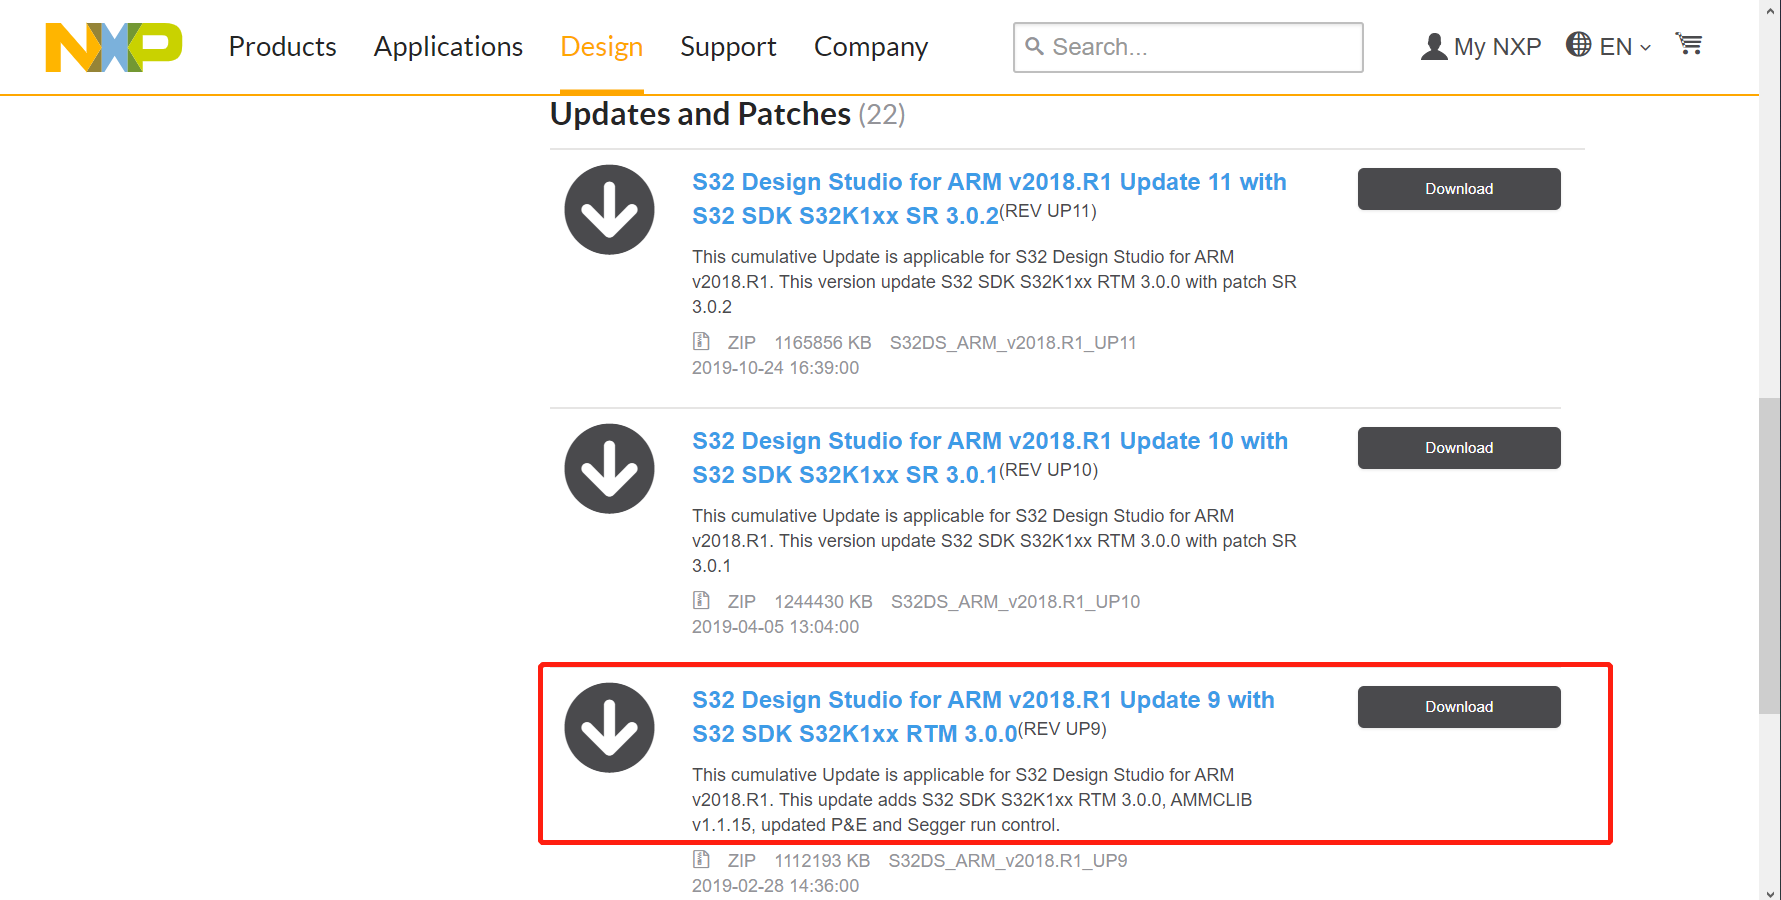Open the Support menu
This screenshot has height=900, width=1781.
[x=728, y=47]
